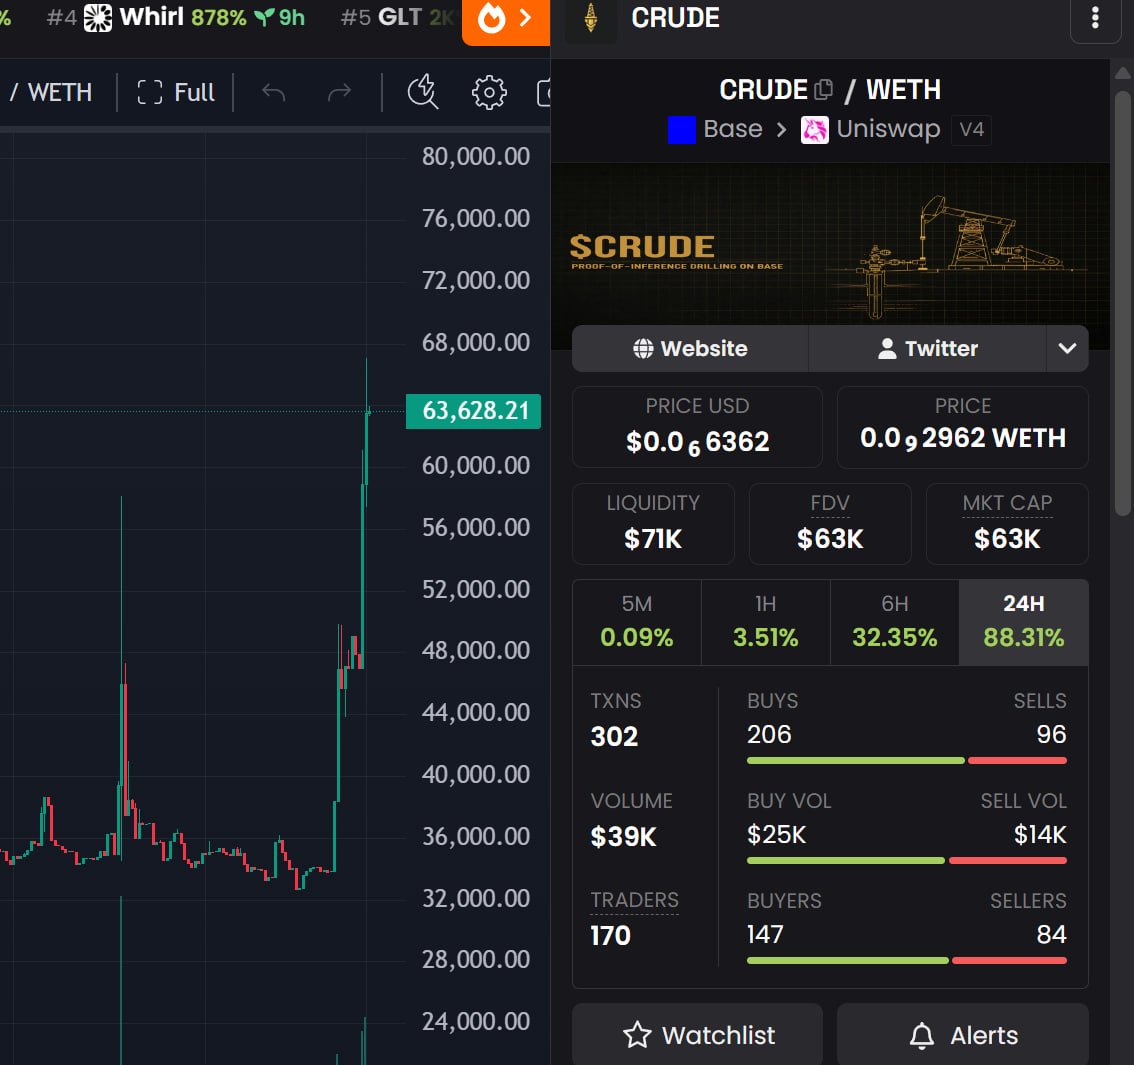Click the CRUDE token logo in header

[x=591, y=18]
